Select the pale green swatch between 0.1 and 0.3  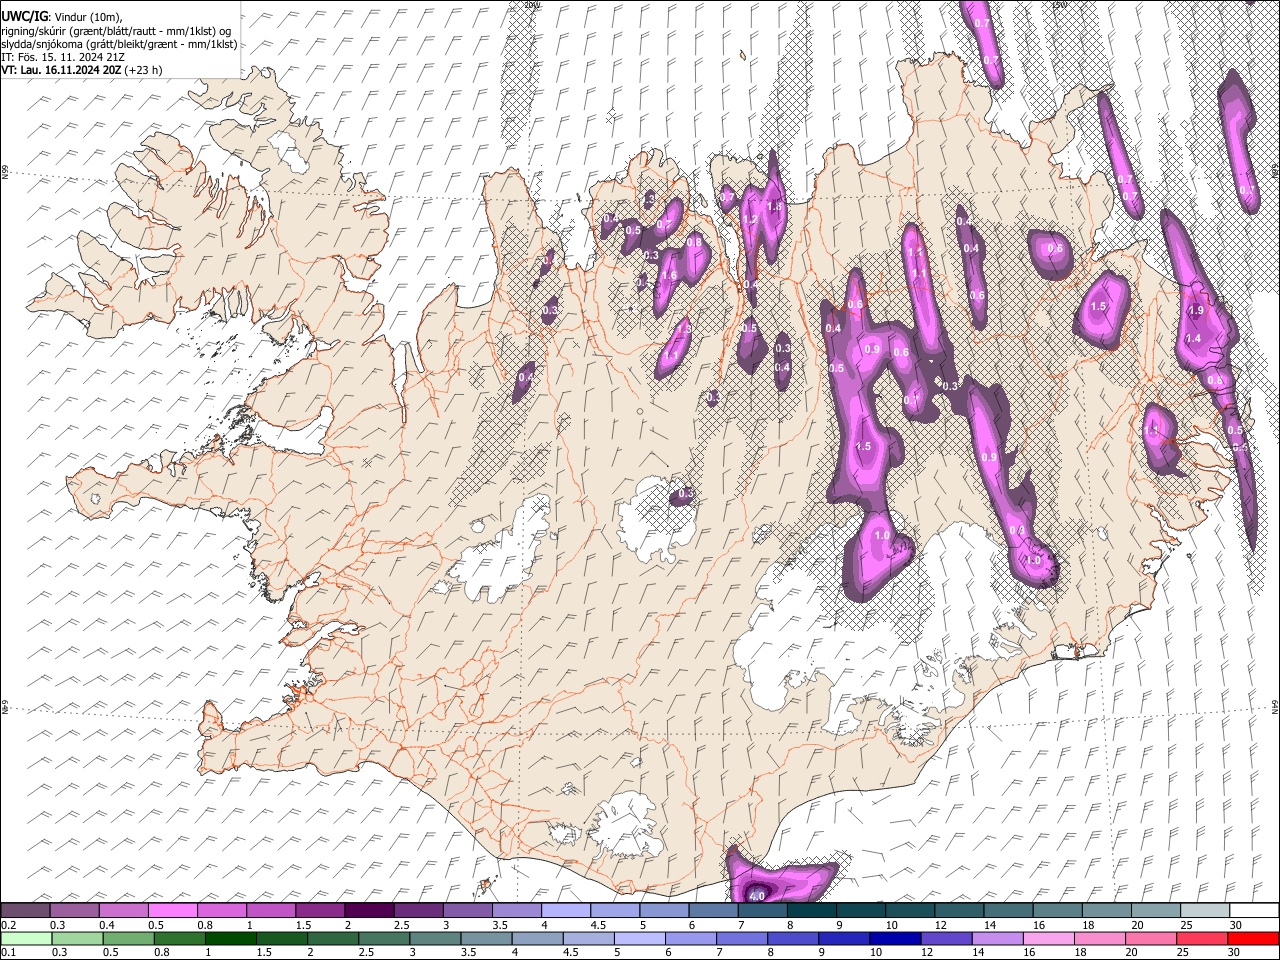26,938
